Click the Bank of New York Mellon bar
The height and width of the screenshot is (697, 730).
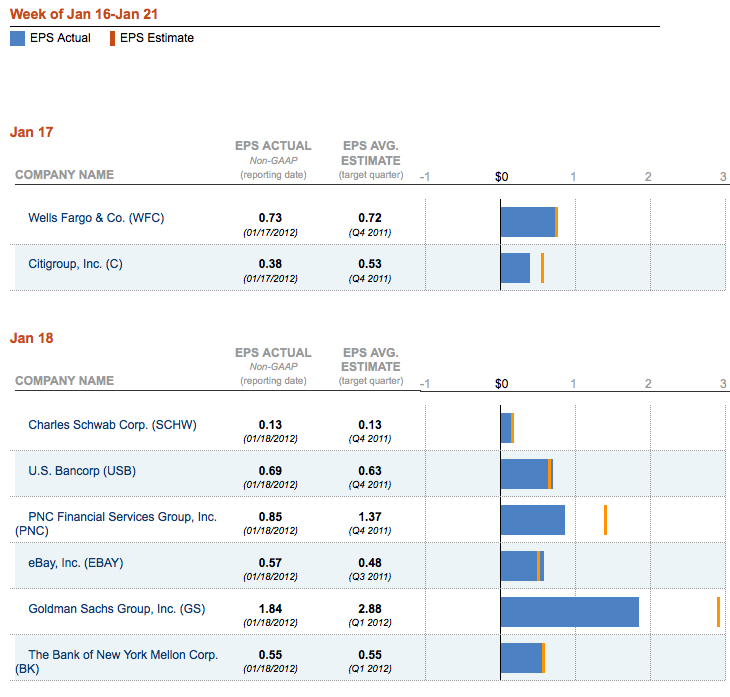[521, 658]
